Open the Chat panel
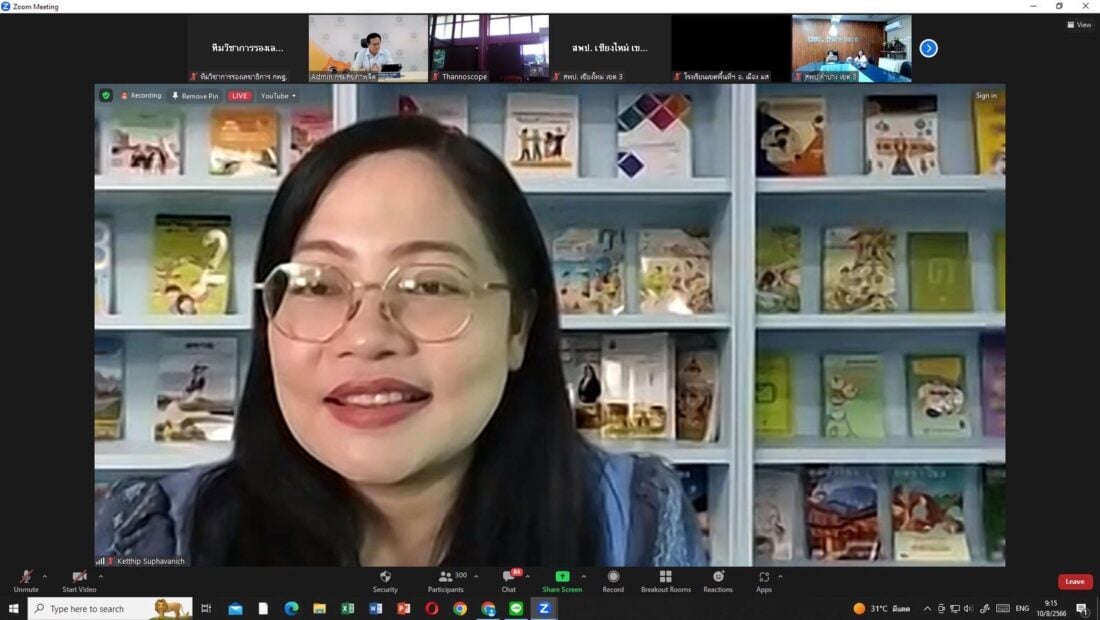Viewport: 1100px width, 620px height. click(x=509, y=579)
